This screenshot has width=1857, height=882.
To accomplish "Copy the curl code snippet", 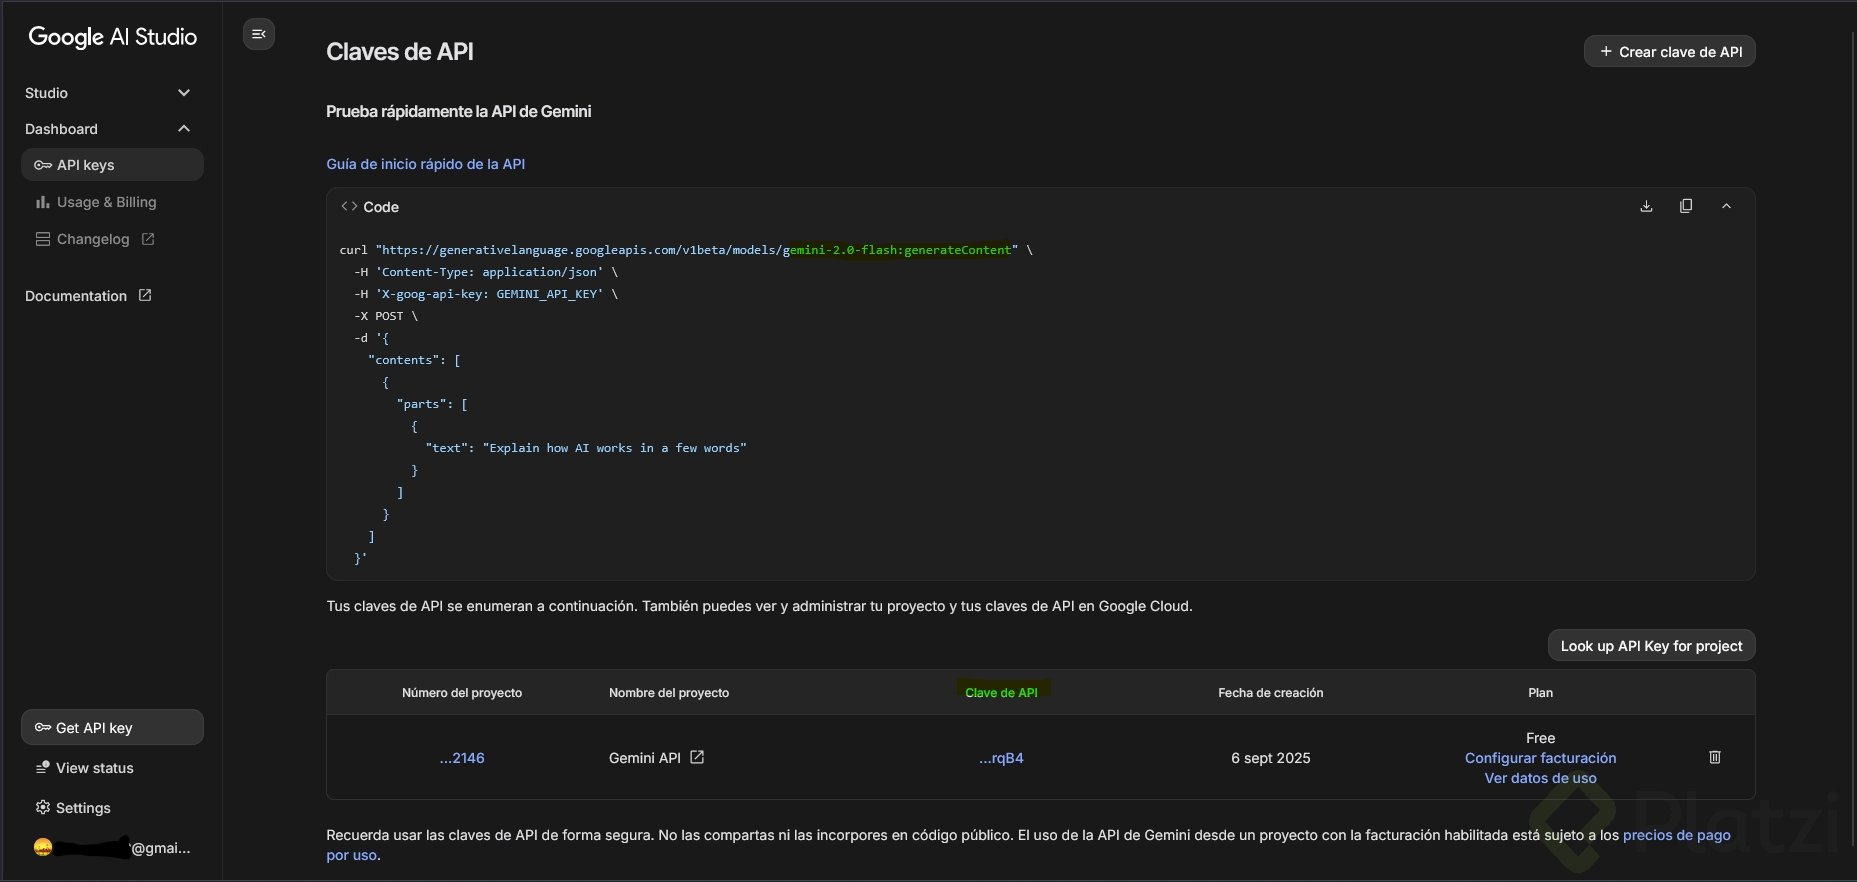I will [x=1686, y=206].
